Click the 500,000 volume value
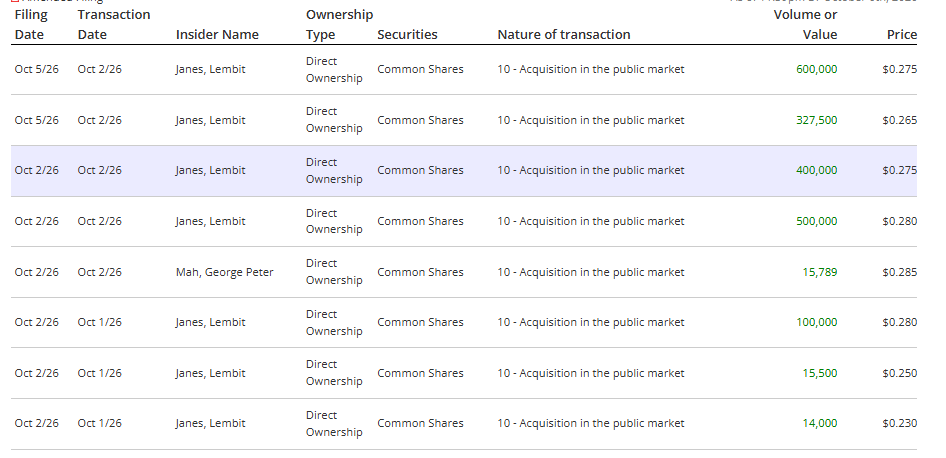The width and height of the screenshot is (946, 458). pyautogui.click(x=817, y=221)
